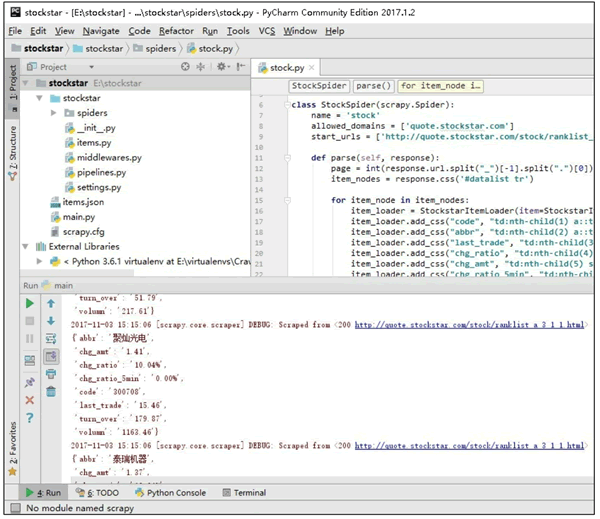Hide Project panel with the hide icon

point(241,67)
